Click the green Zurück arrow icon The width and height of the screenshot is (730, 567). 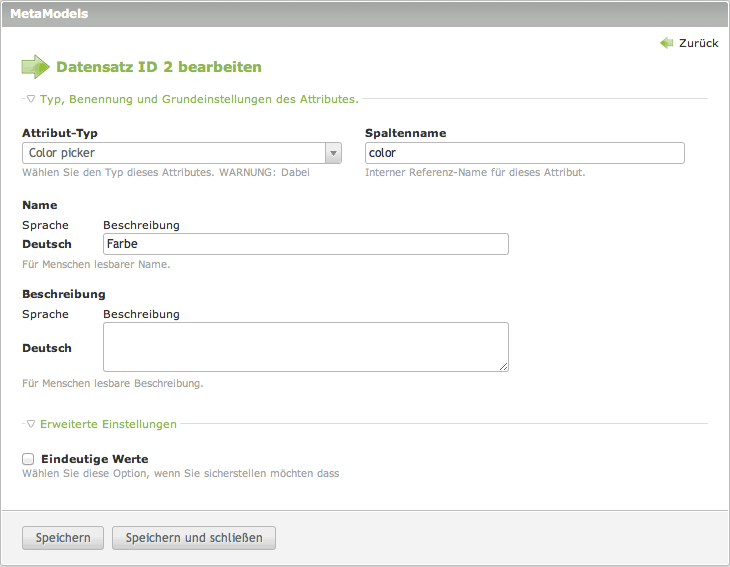pyautogui.click(x=667, y=43)
